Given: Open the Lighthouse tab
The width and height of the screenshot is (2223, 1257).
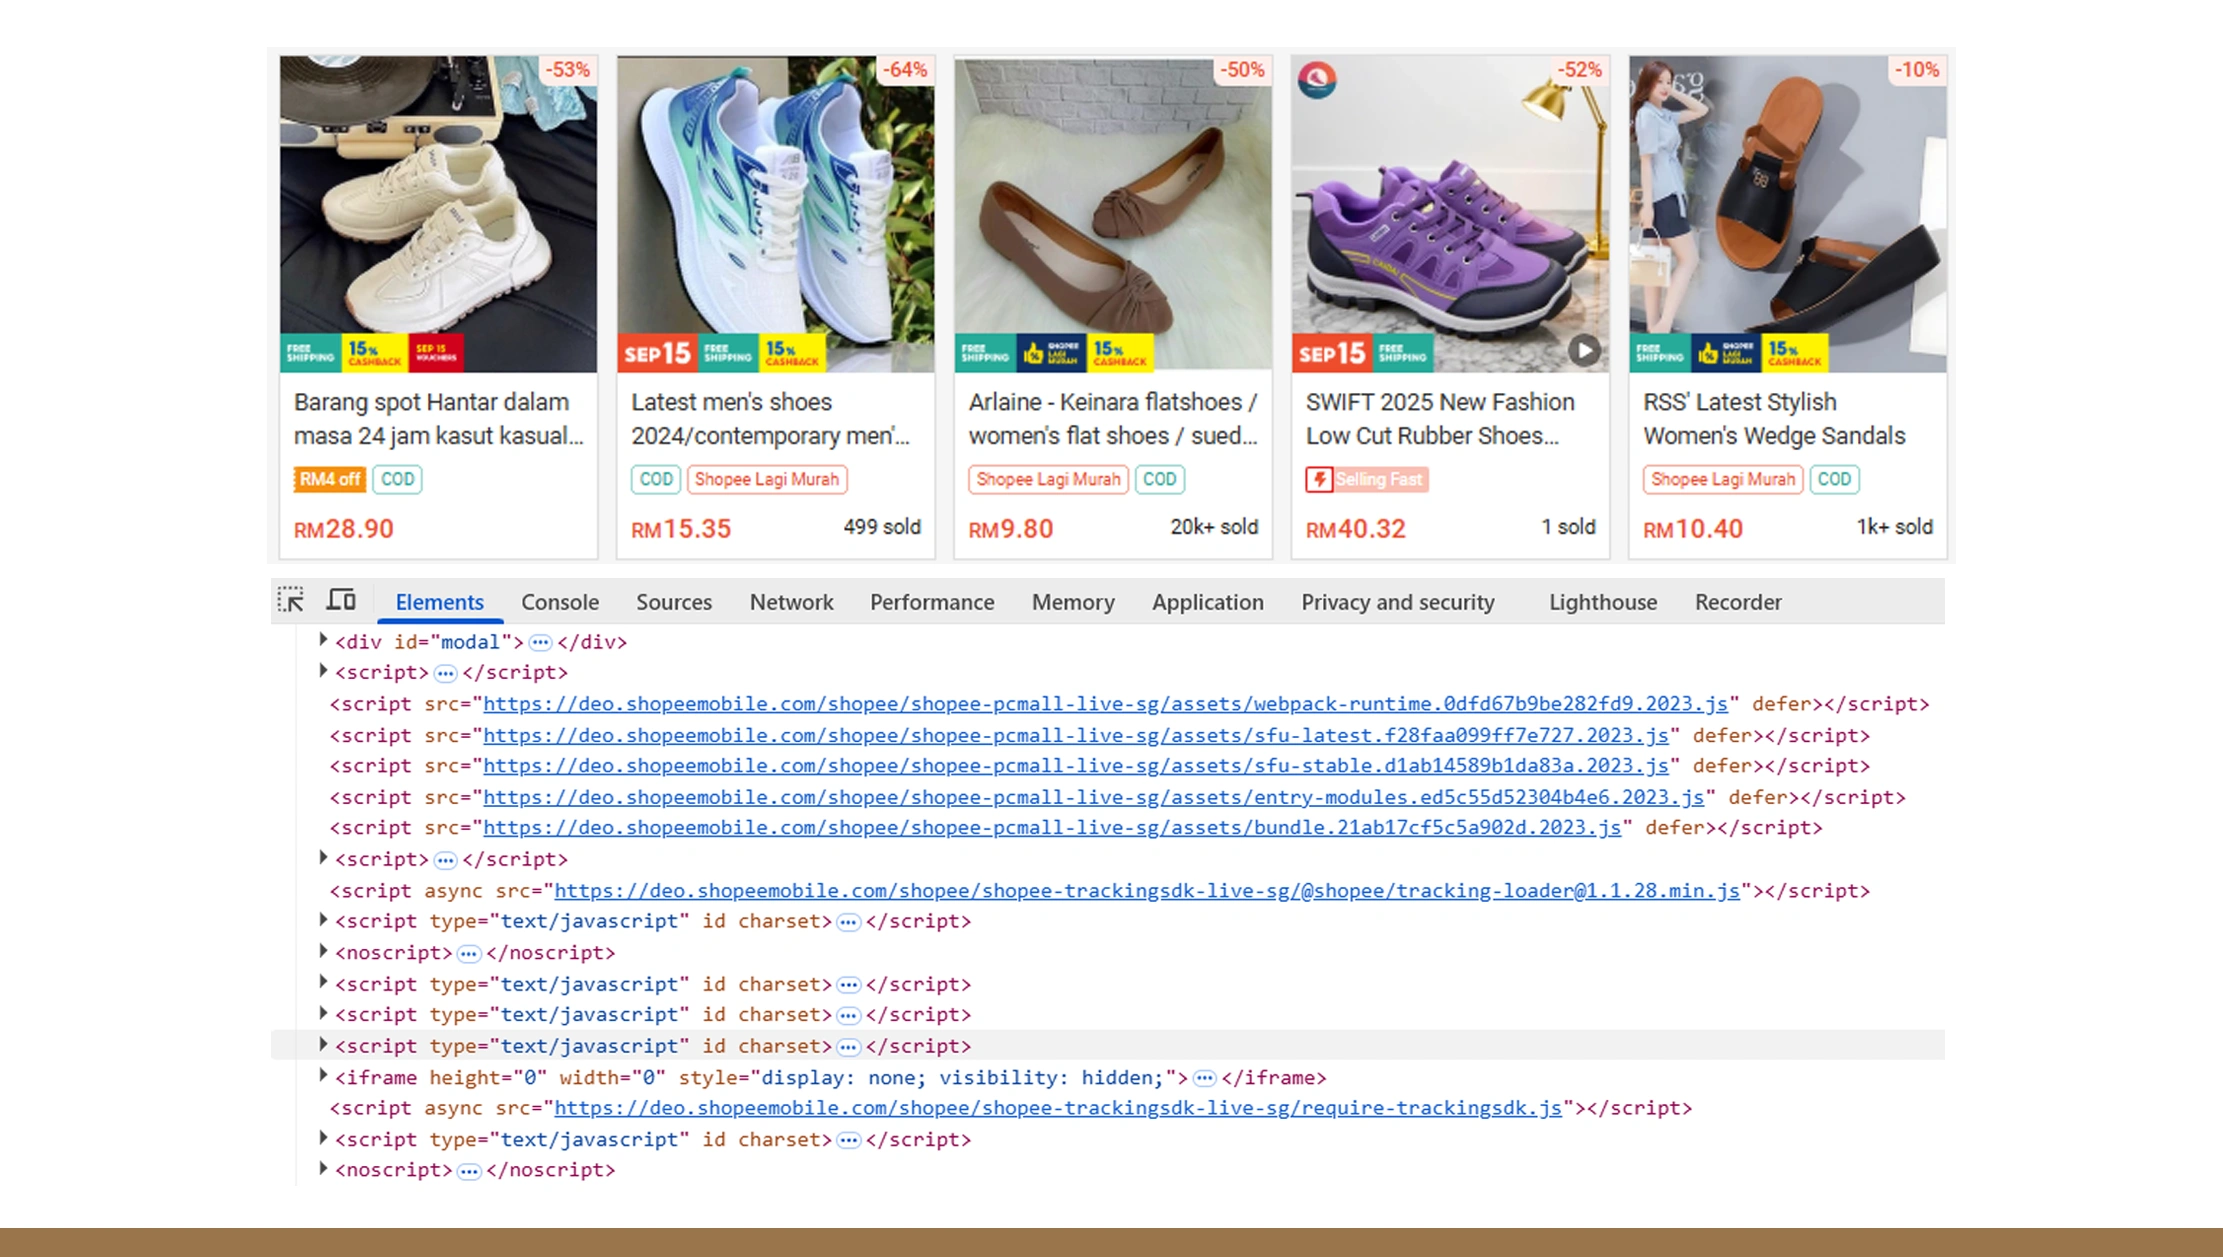Looking at the screenshot, I should tap(1603, 602).
